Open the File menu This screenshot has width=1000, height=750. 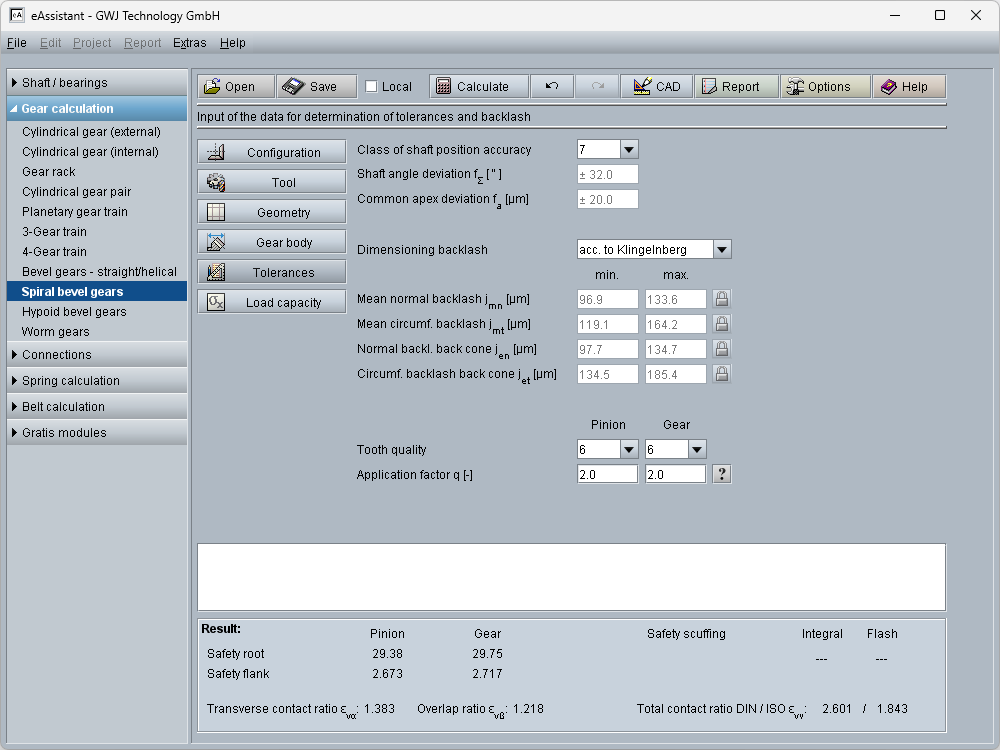tap(16, 43)
